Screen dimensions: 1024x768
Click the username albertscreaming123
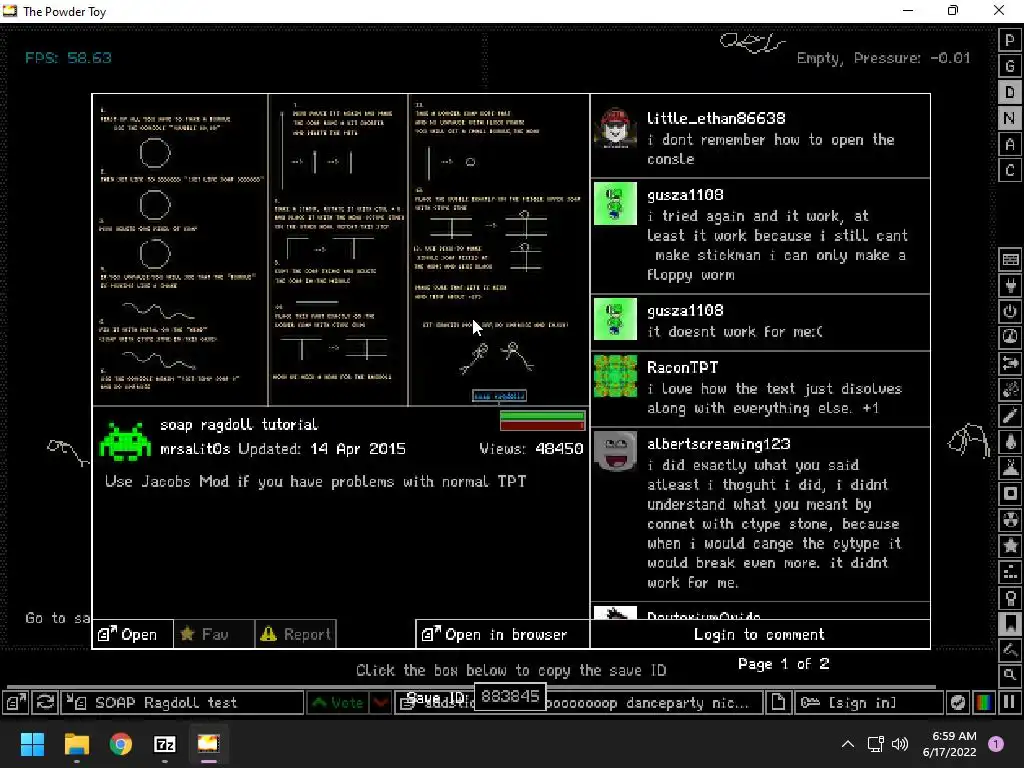[x=718, y=443]
